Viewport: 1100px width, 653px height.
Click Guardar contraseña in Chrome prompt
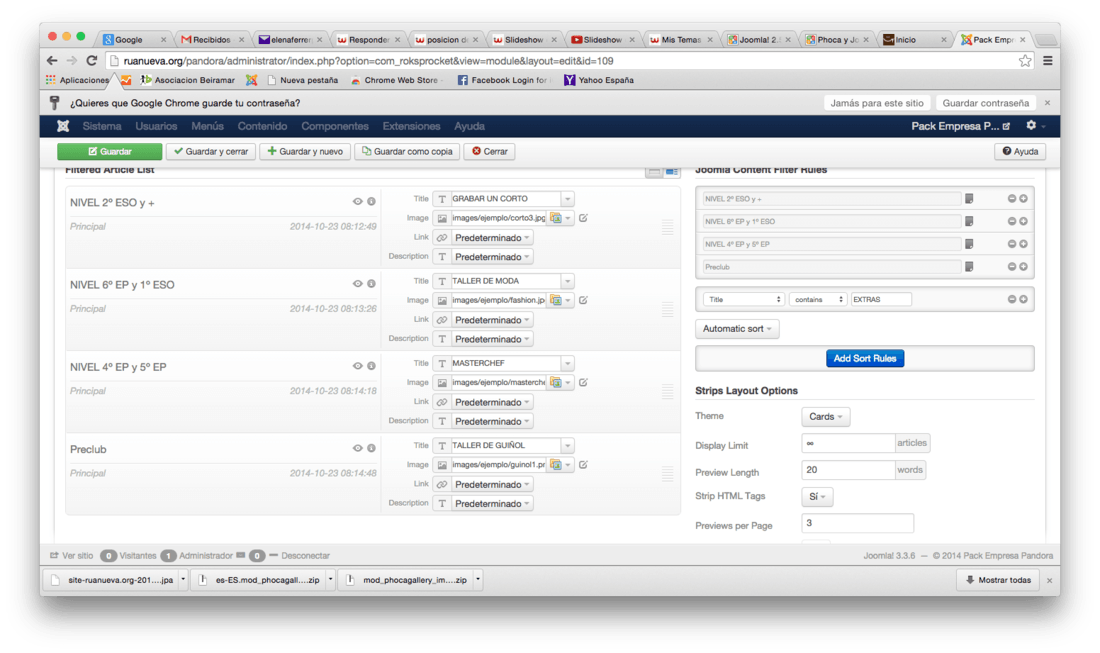point(985,103)
